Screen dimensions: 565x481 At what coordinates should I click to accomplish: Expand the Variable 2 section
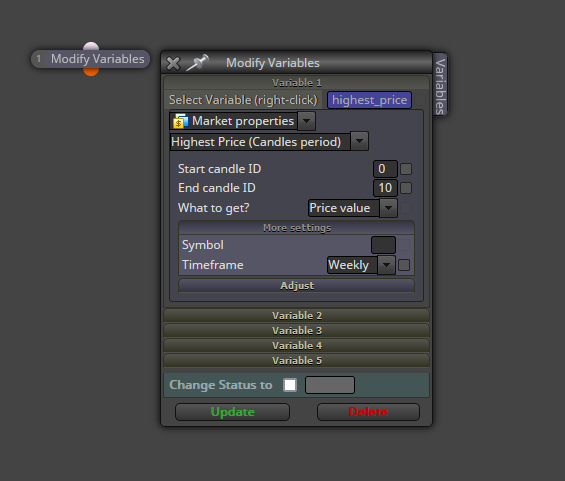[x=297, y=315]
